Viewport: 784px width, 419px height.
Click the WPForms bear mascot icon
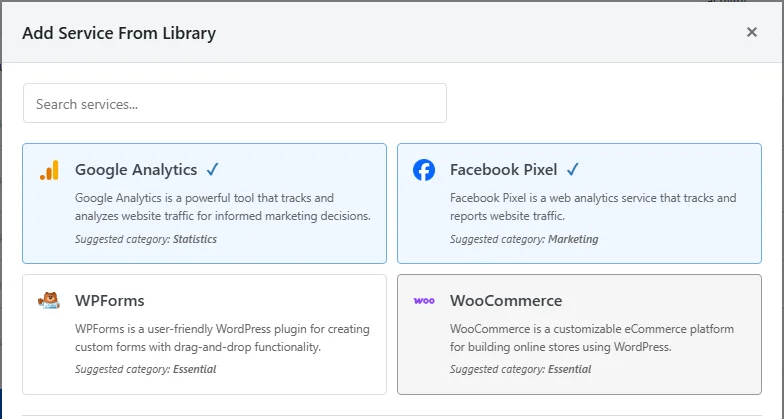(49, 300)
